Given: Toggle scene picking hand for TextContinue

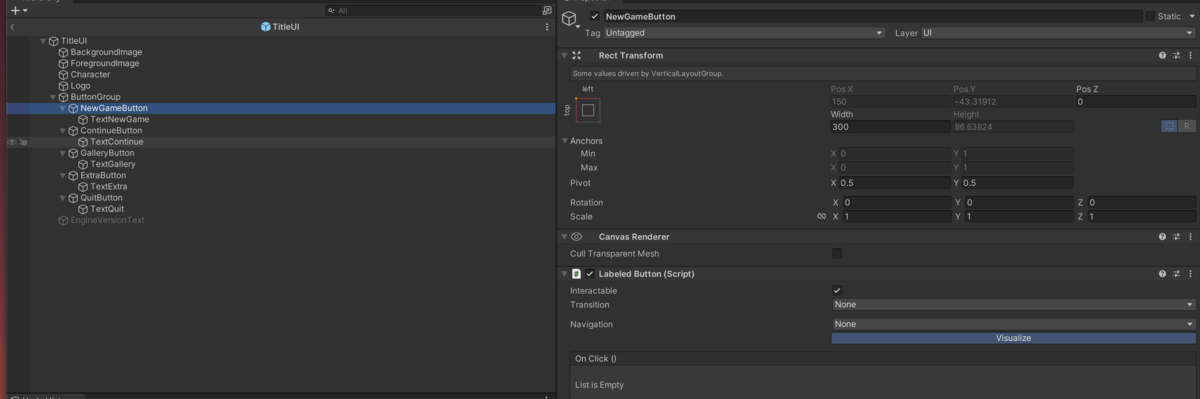Looking at the screenshot, I should coord(23,142).
